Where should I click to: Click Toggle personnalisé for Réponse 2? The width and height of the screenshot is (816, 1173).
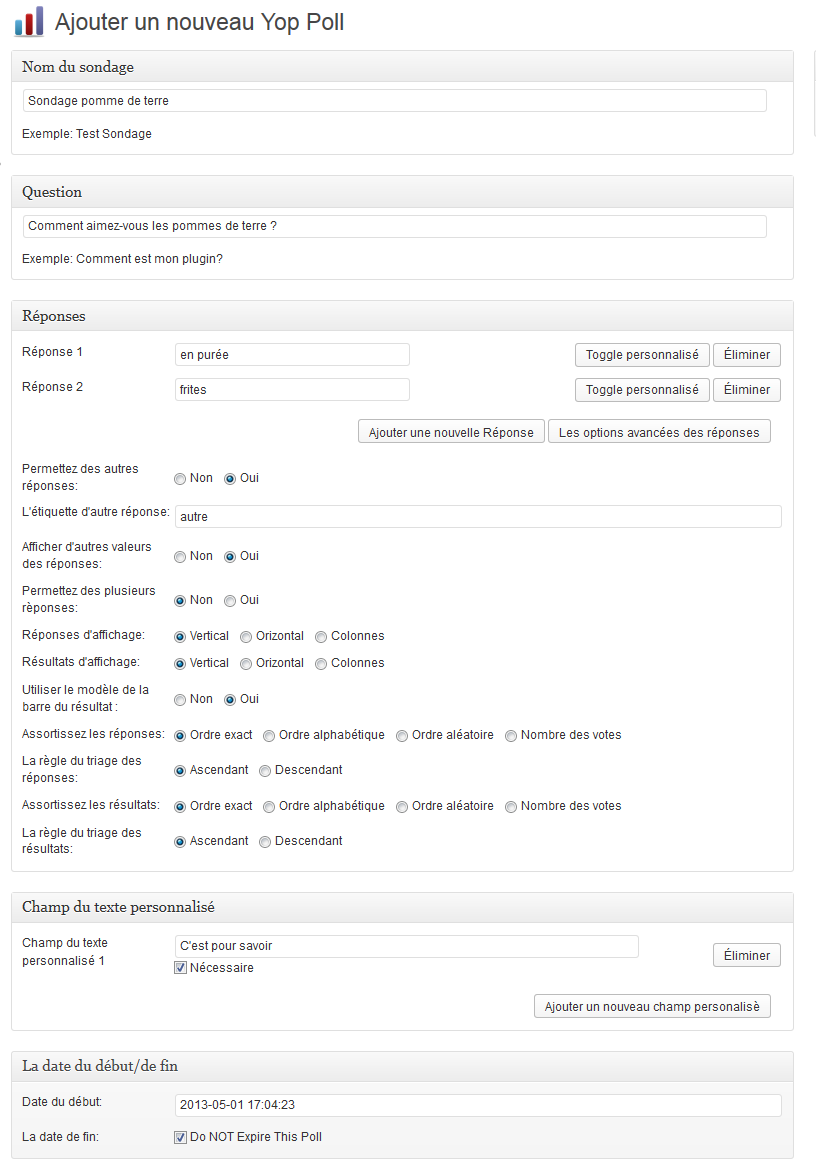[642, 390]
